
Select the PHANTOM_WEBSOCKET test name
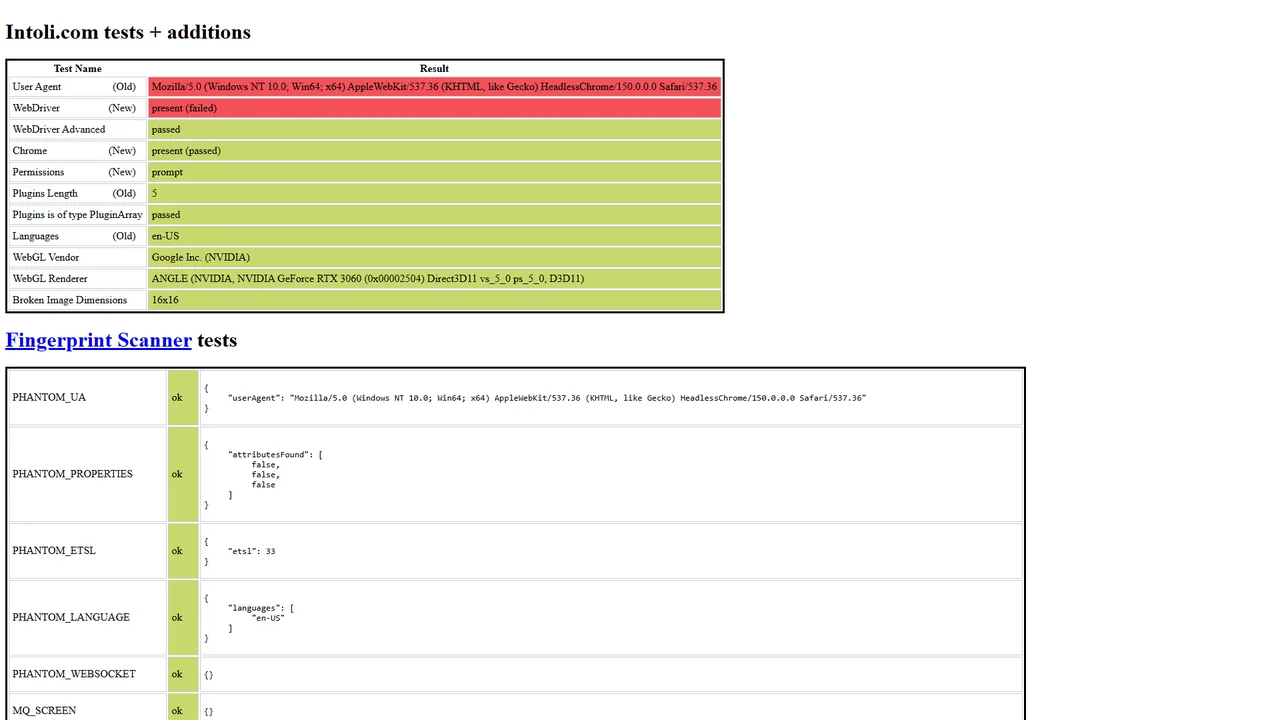(74, 674)
